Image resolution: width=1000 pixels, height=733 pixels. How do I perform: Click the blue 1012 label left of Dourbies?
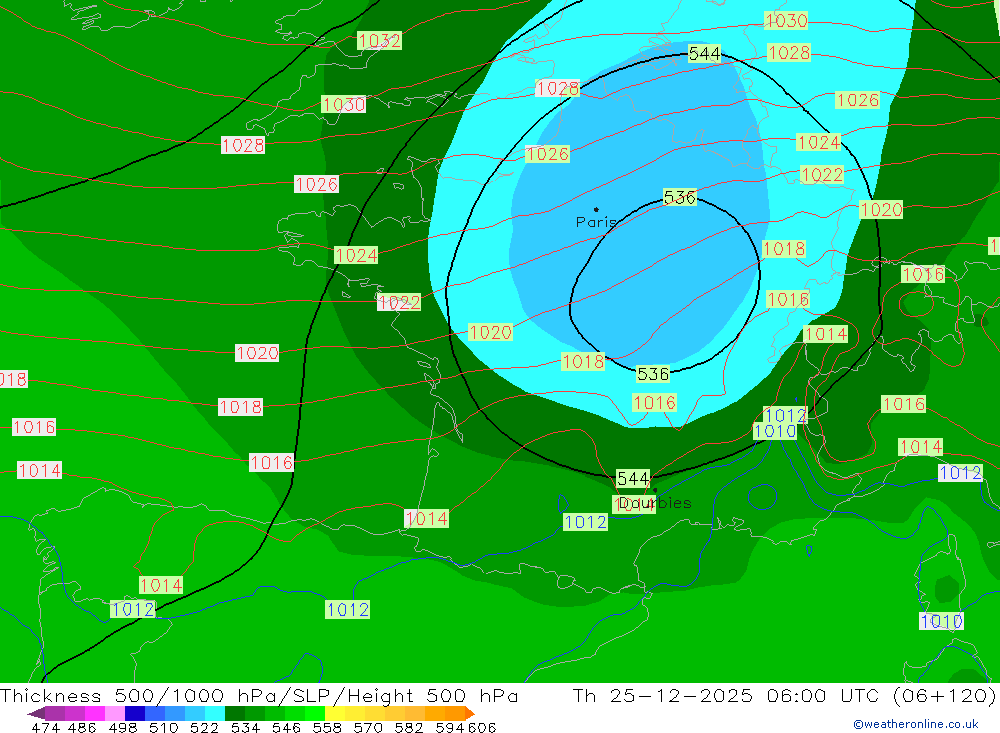tap(585, 522)
